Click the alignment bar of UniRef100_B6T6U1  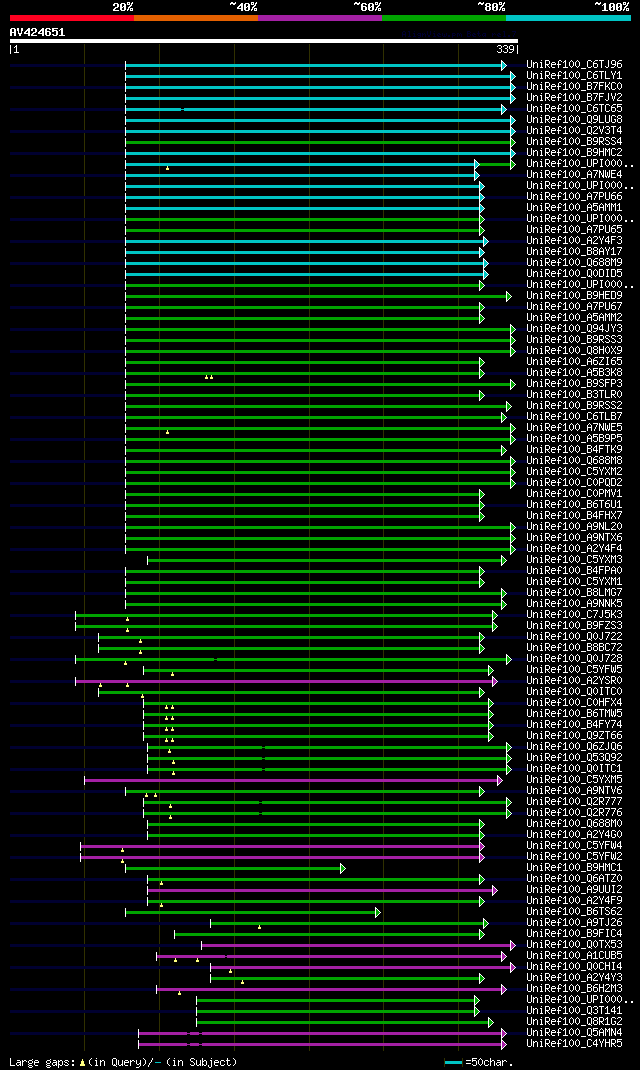click(x=305, y=506)
